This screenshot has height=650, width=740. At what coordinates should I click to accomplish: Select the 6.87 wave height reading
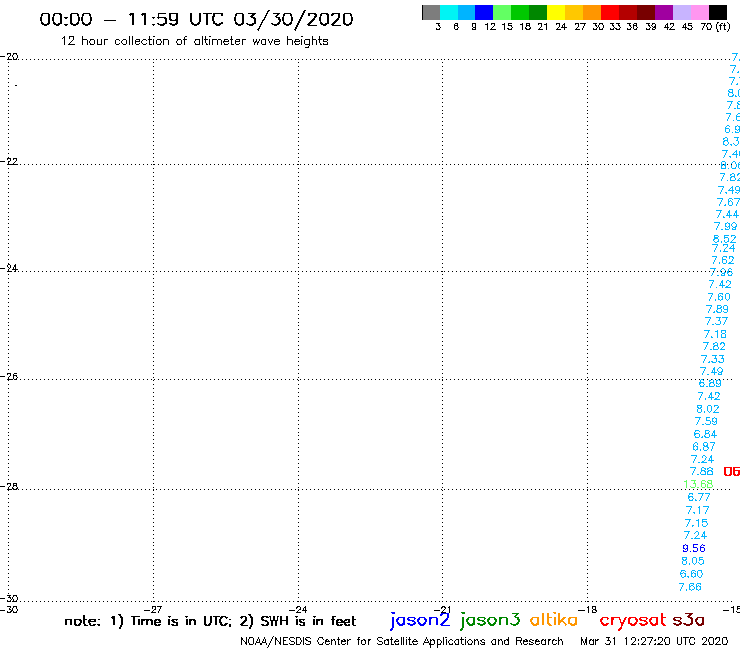[704, 447]
